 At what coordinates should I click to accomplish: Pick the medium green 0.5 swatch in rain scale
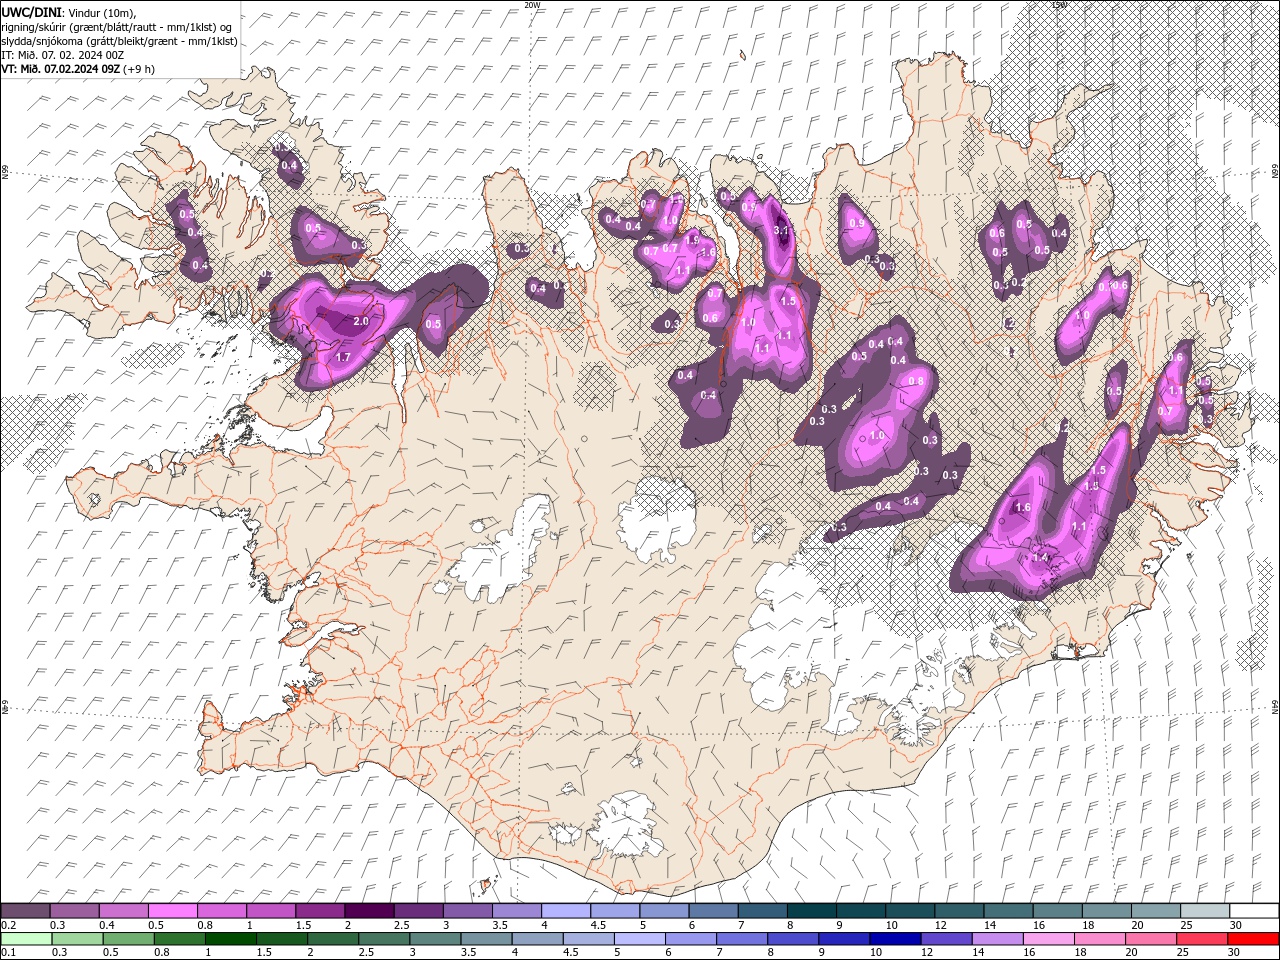[128, 939]
